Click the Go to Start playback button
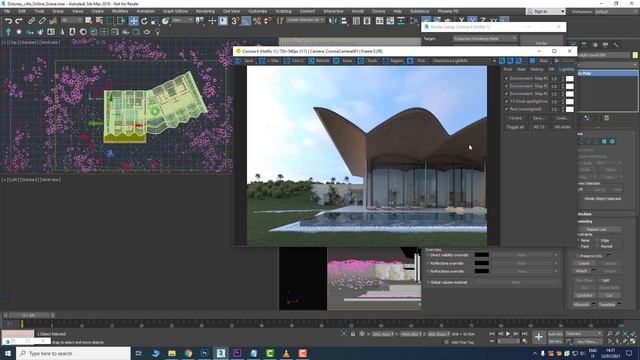 (x=492, y=334)
